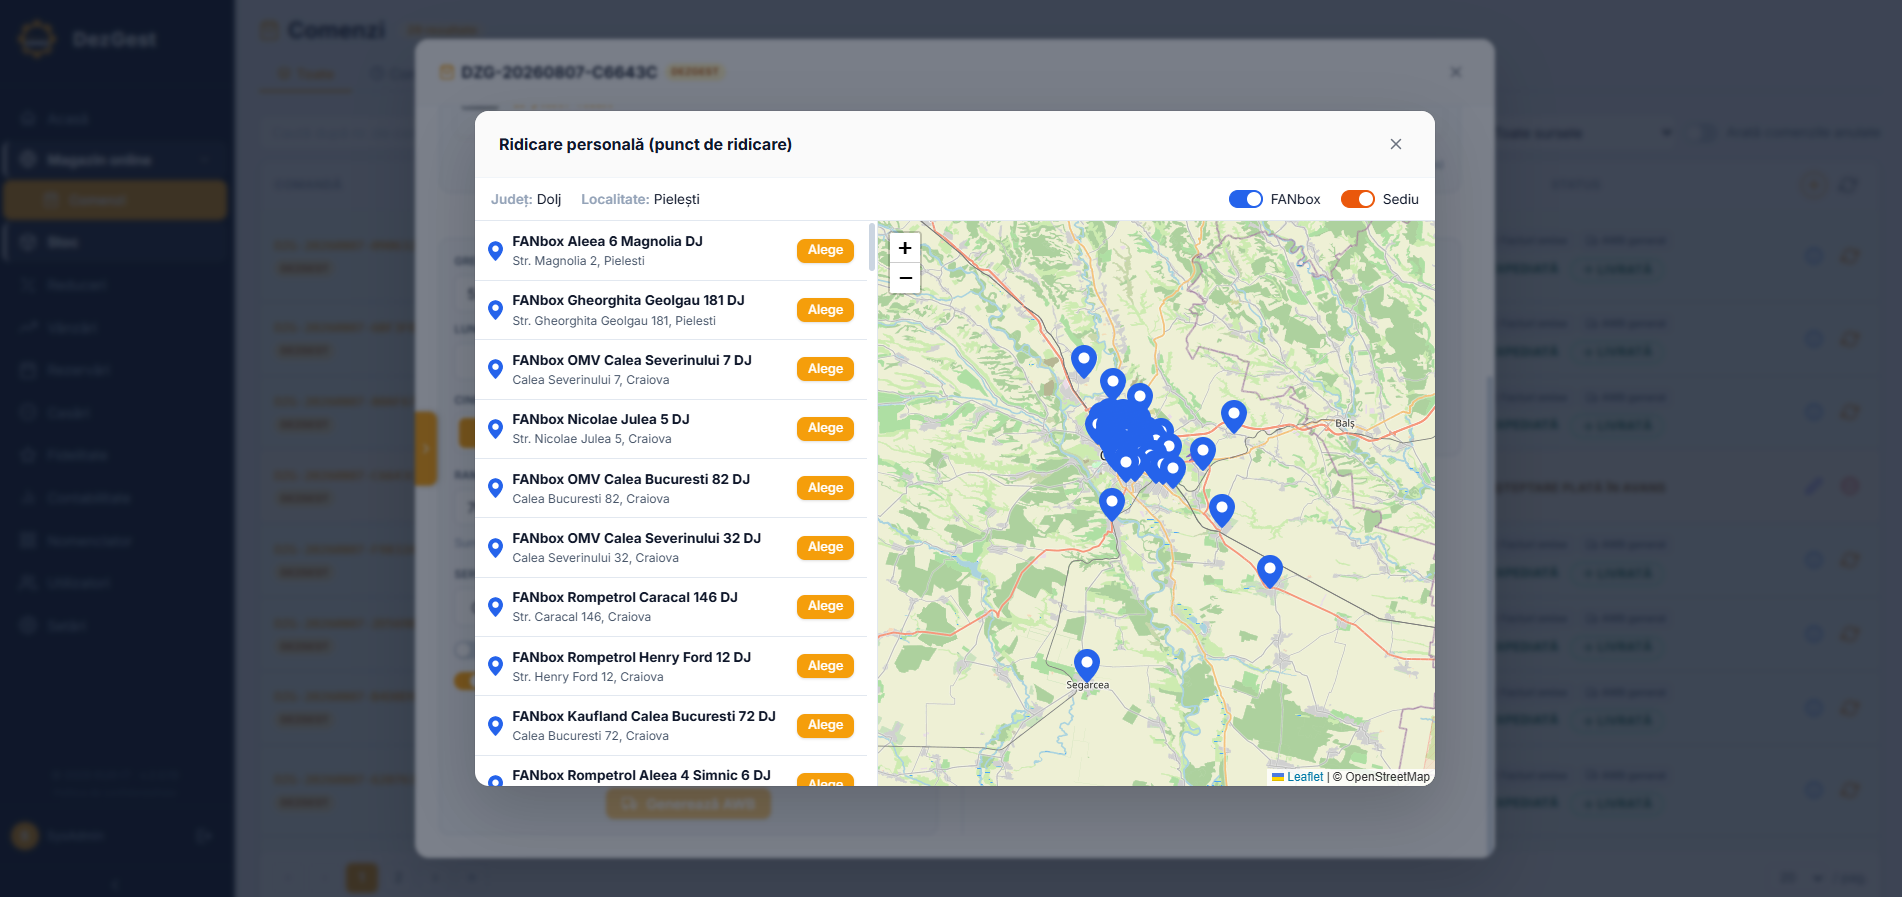This screenshot has width=1902, height=897.
Task: Choose FANbox OMV Calea Severinului 7 with Alege
Action: pos(825,369)
